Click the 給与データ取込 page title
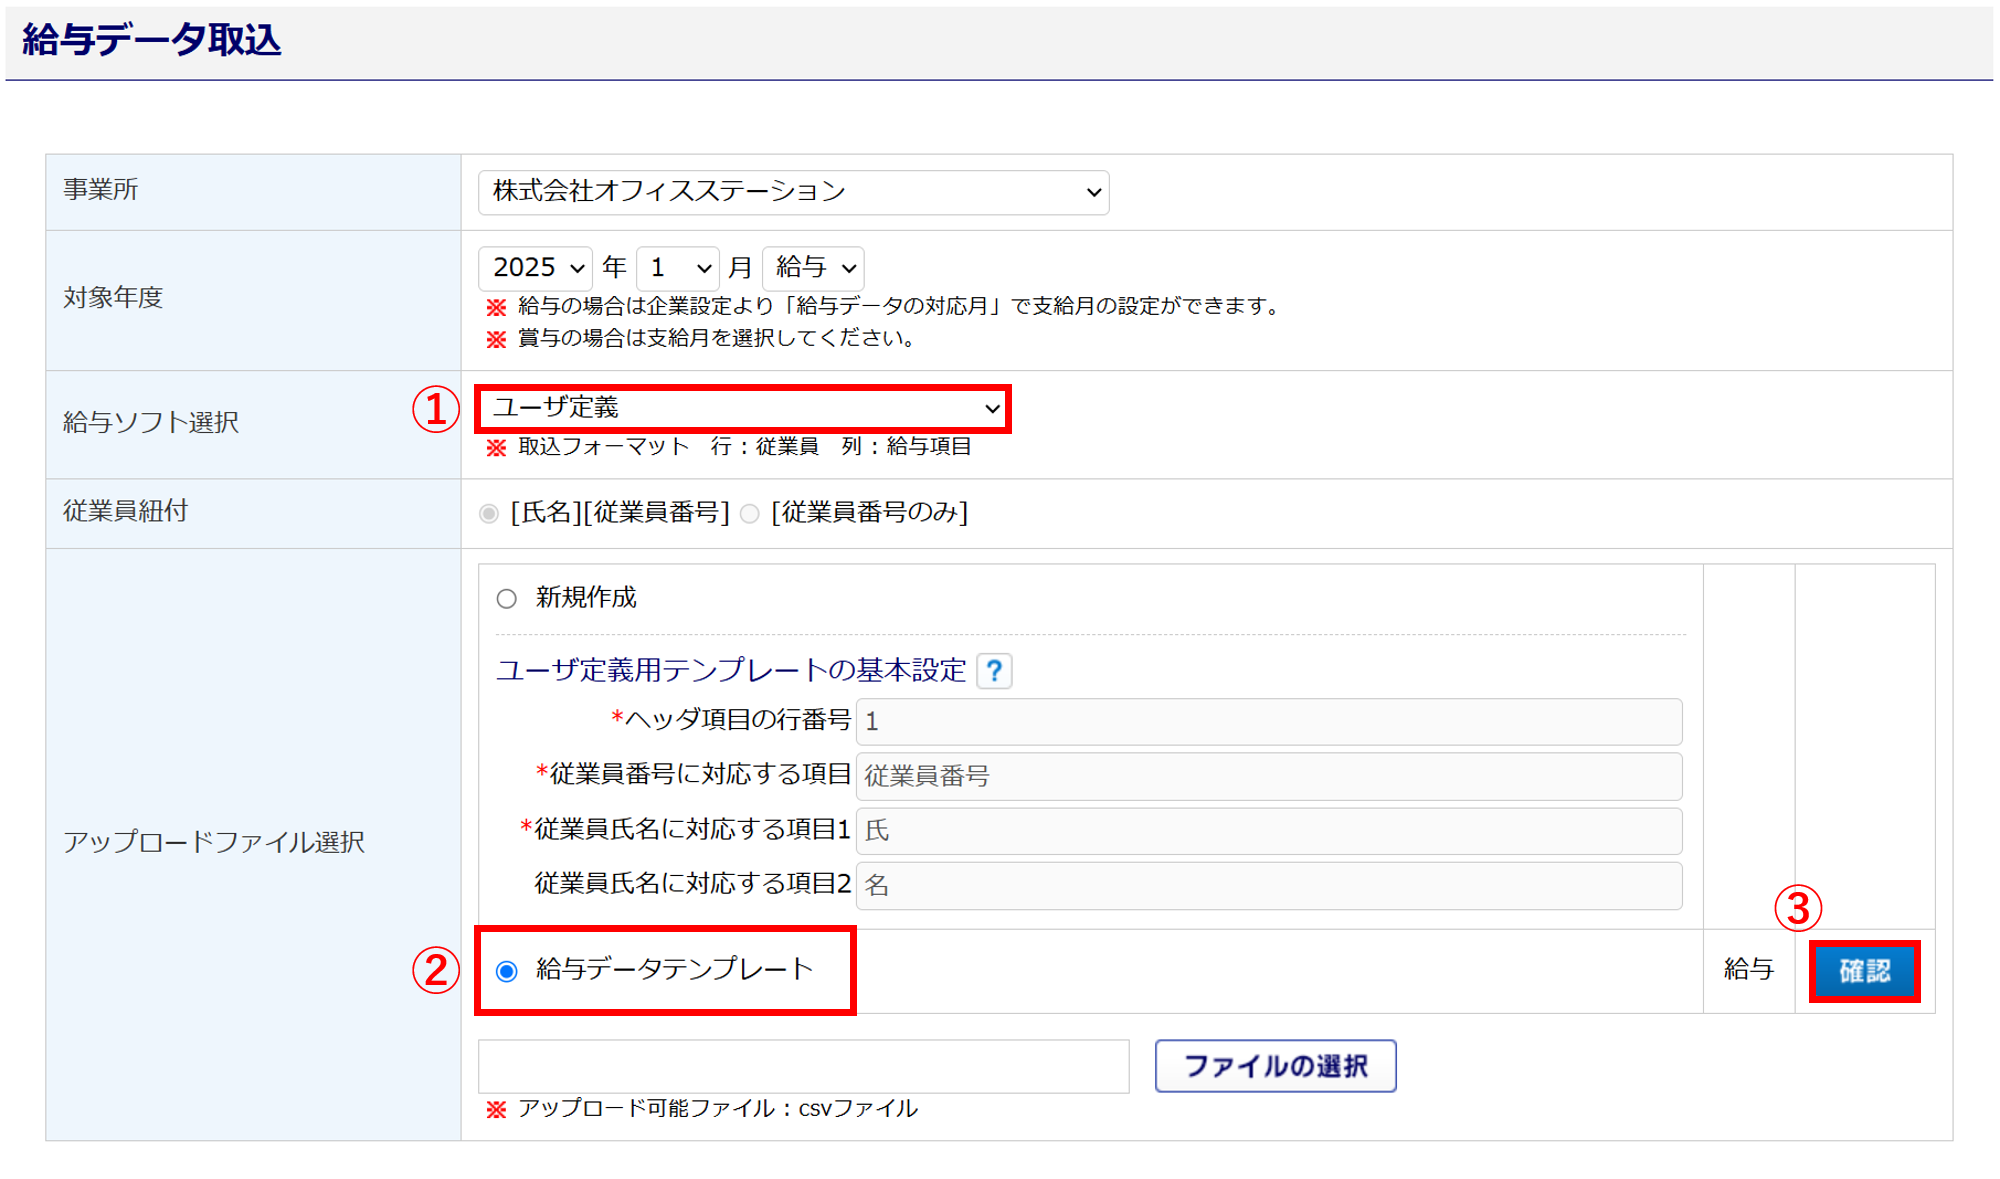The image size is (2000, 1179). click(152, 40)
